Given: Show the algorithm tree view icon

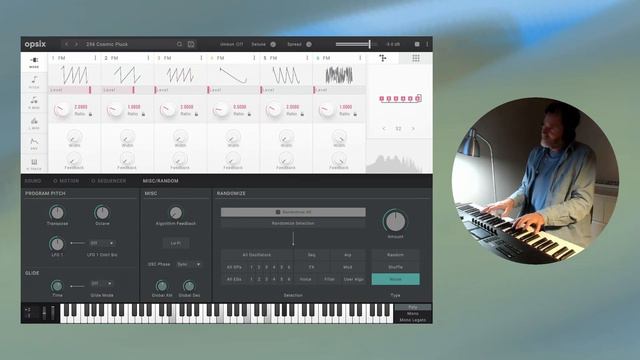Looking at the screenshot, I should tap(382, 58).
